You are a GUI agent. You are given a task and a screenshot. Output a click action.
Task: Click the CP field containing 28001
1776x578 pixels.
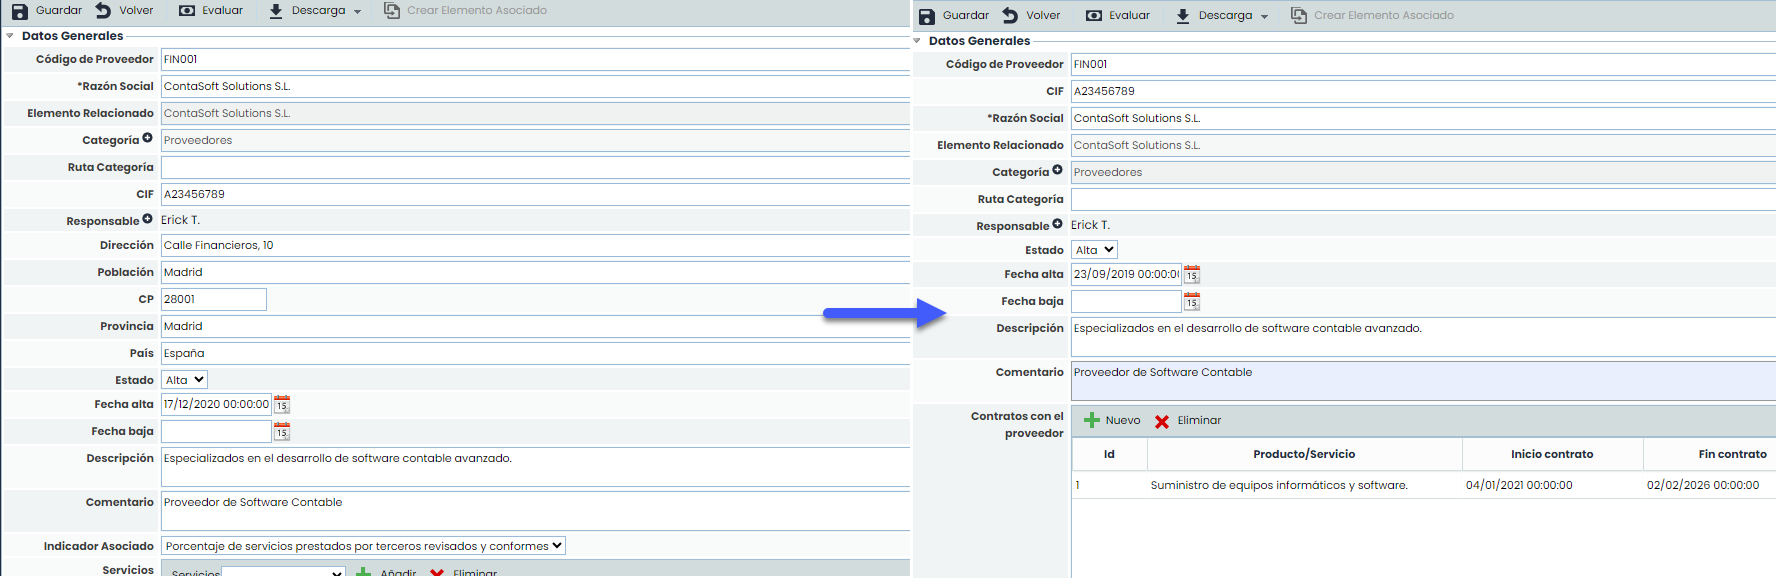click(213, 299)
